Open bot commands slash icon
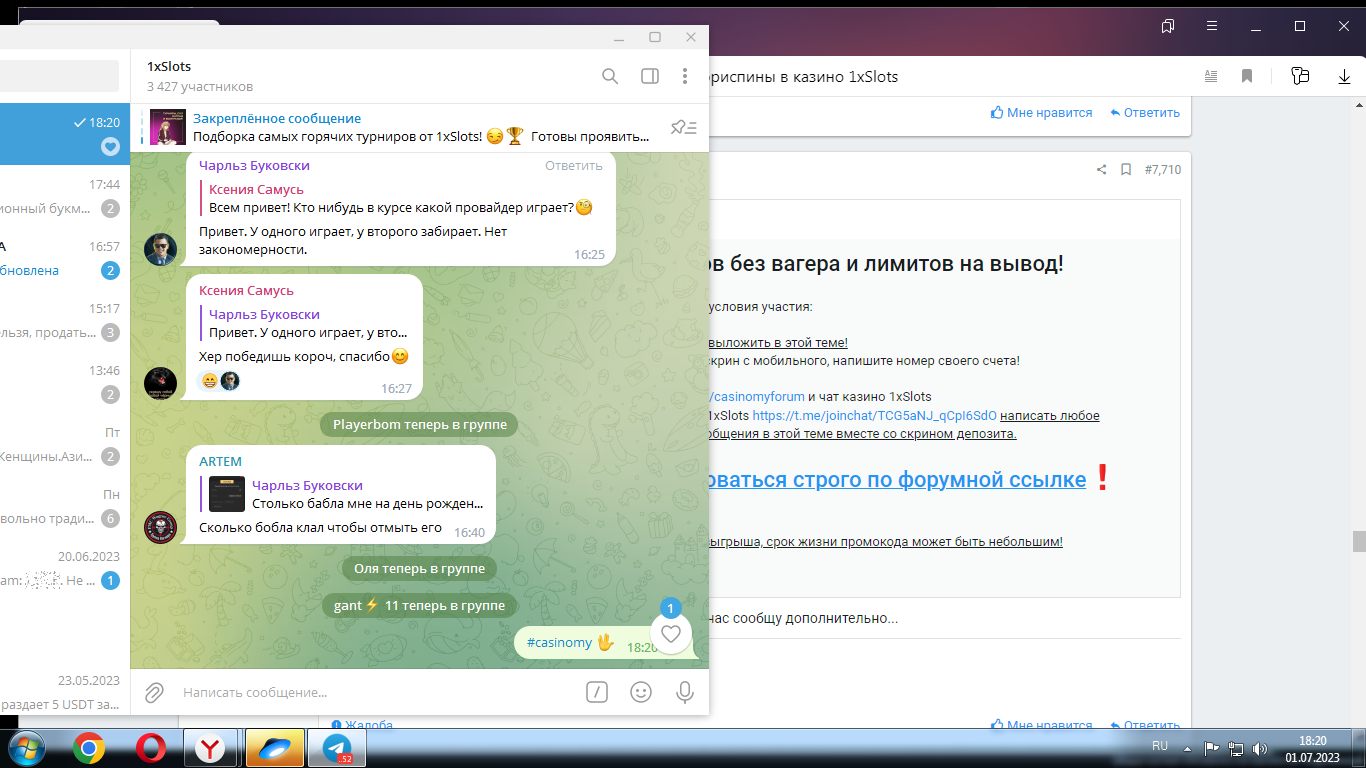Viewport: 1366px width, 768px height. tap(597, 692)
